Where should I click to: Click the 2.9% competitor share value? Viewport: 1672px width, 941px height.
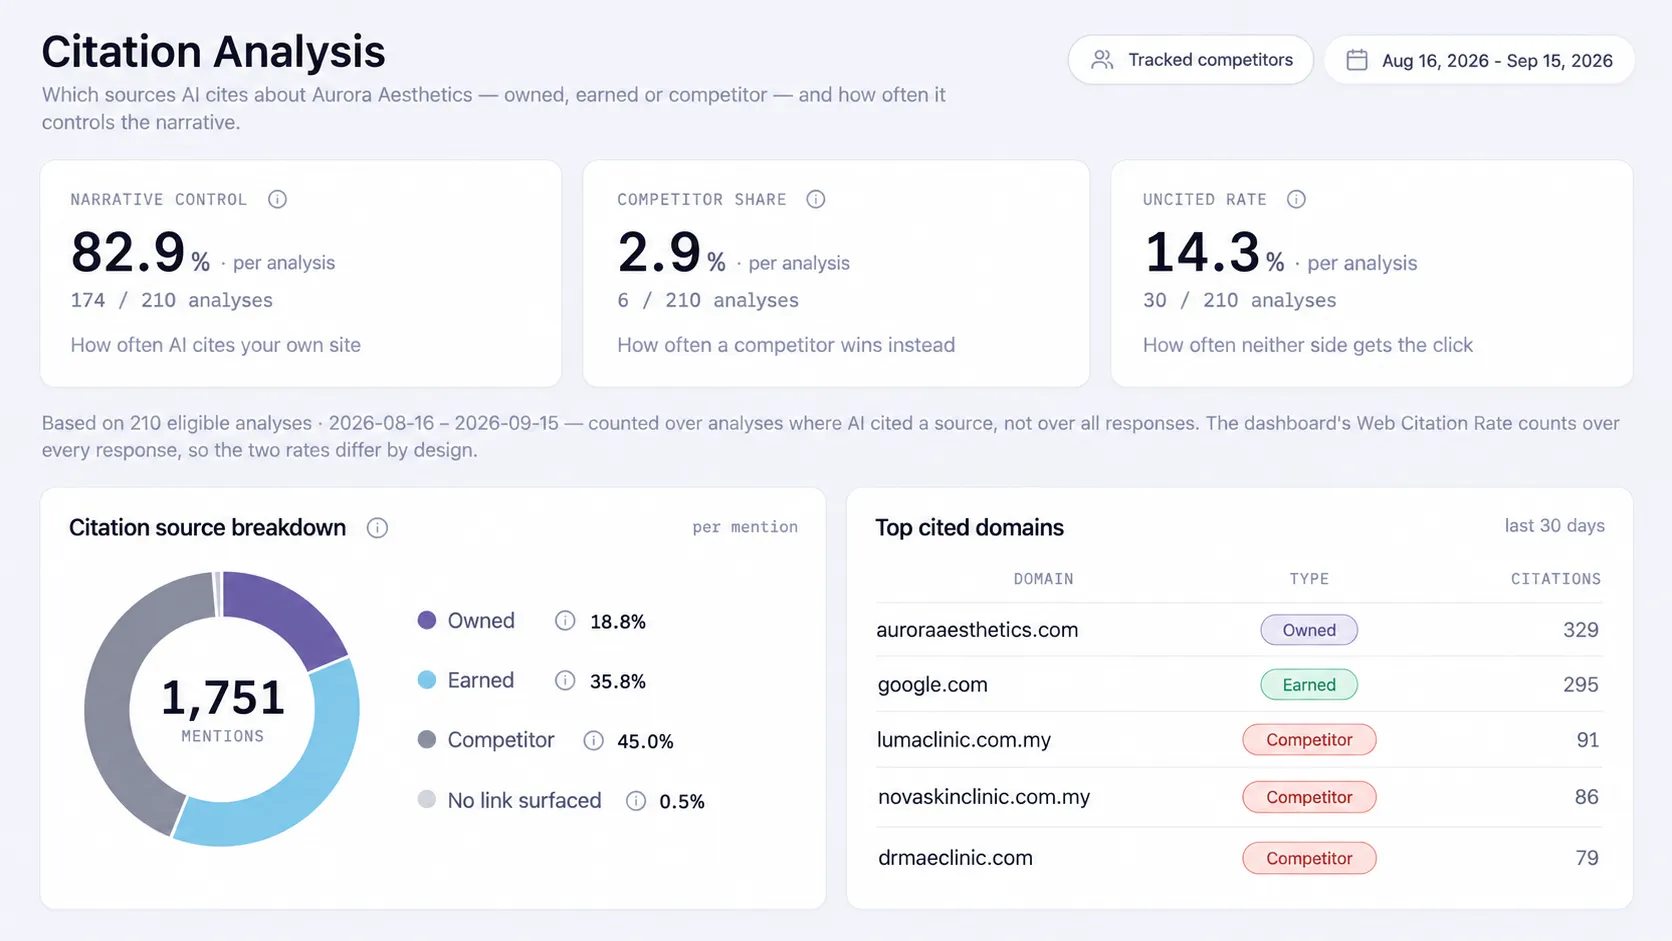[671, 252]
